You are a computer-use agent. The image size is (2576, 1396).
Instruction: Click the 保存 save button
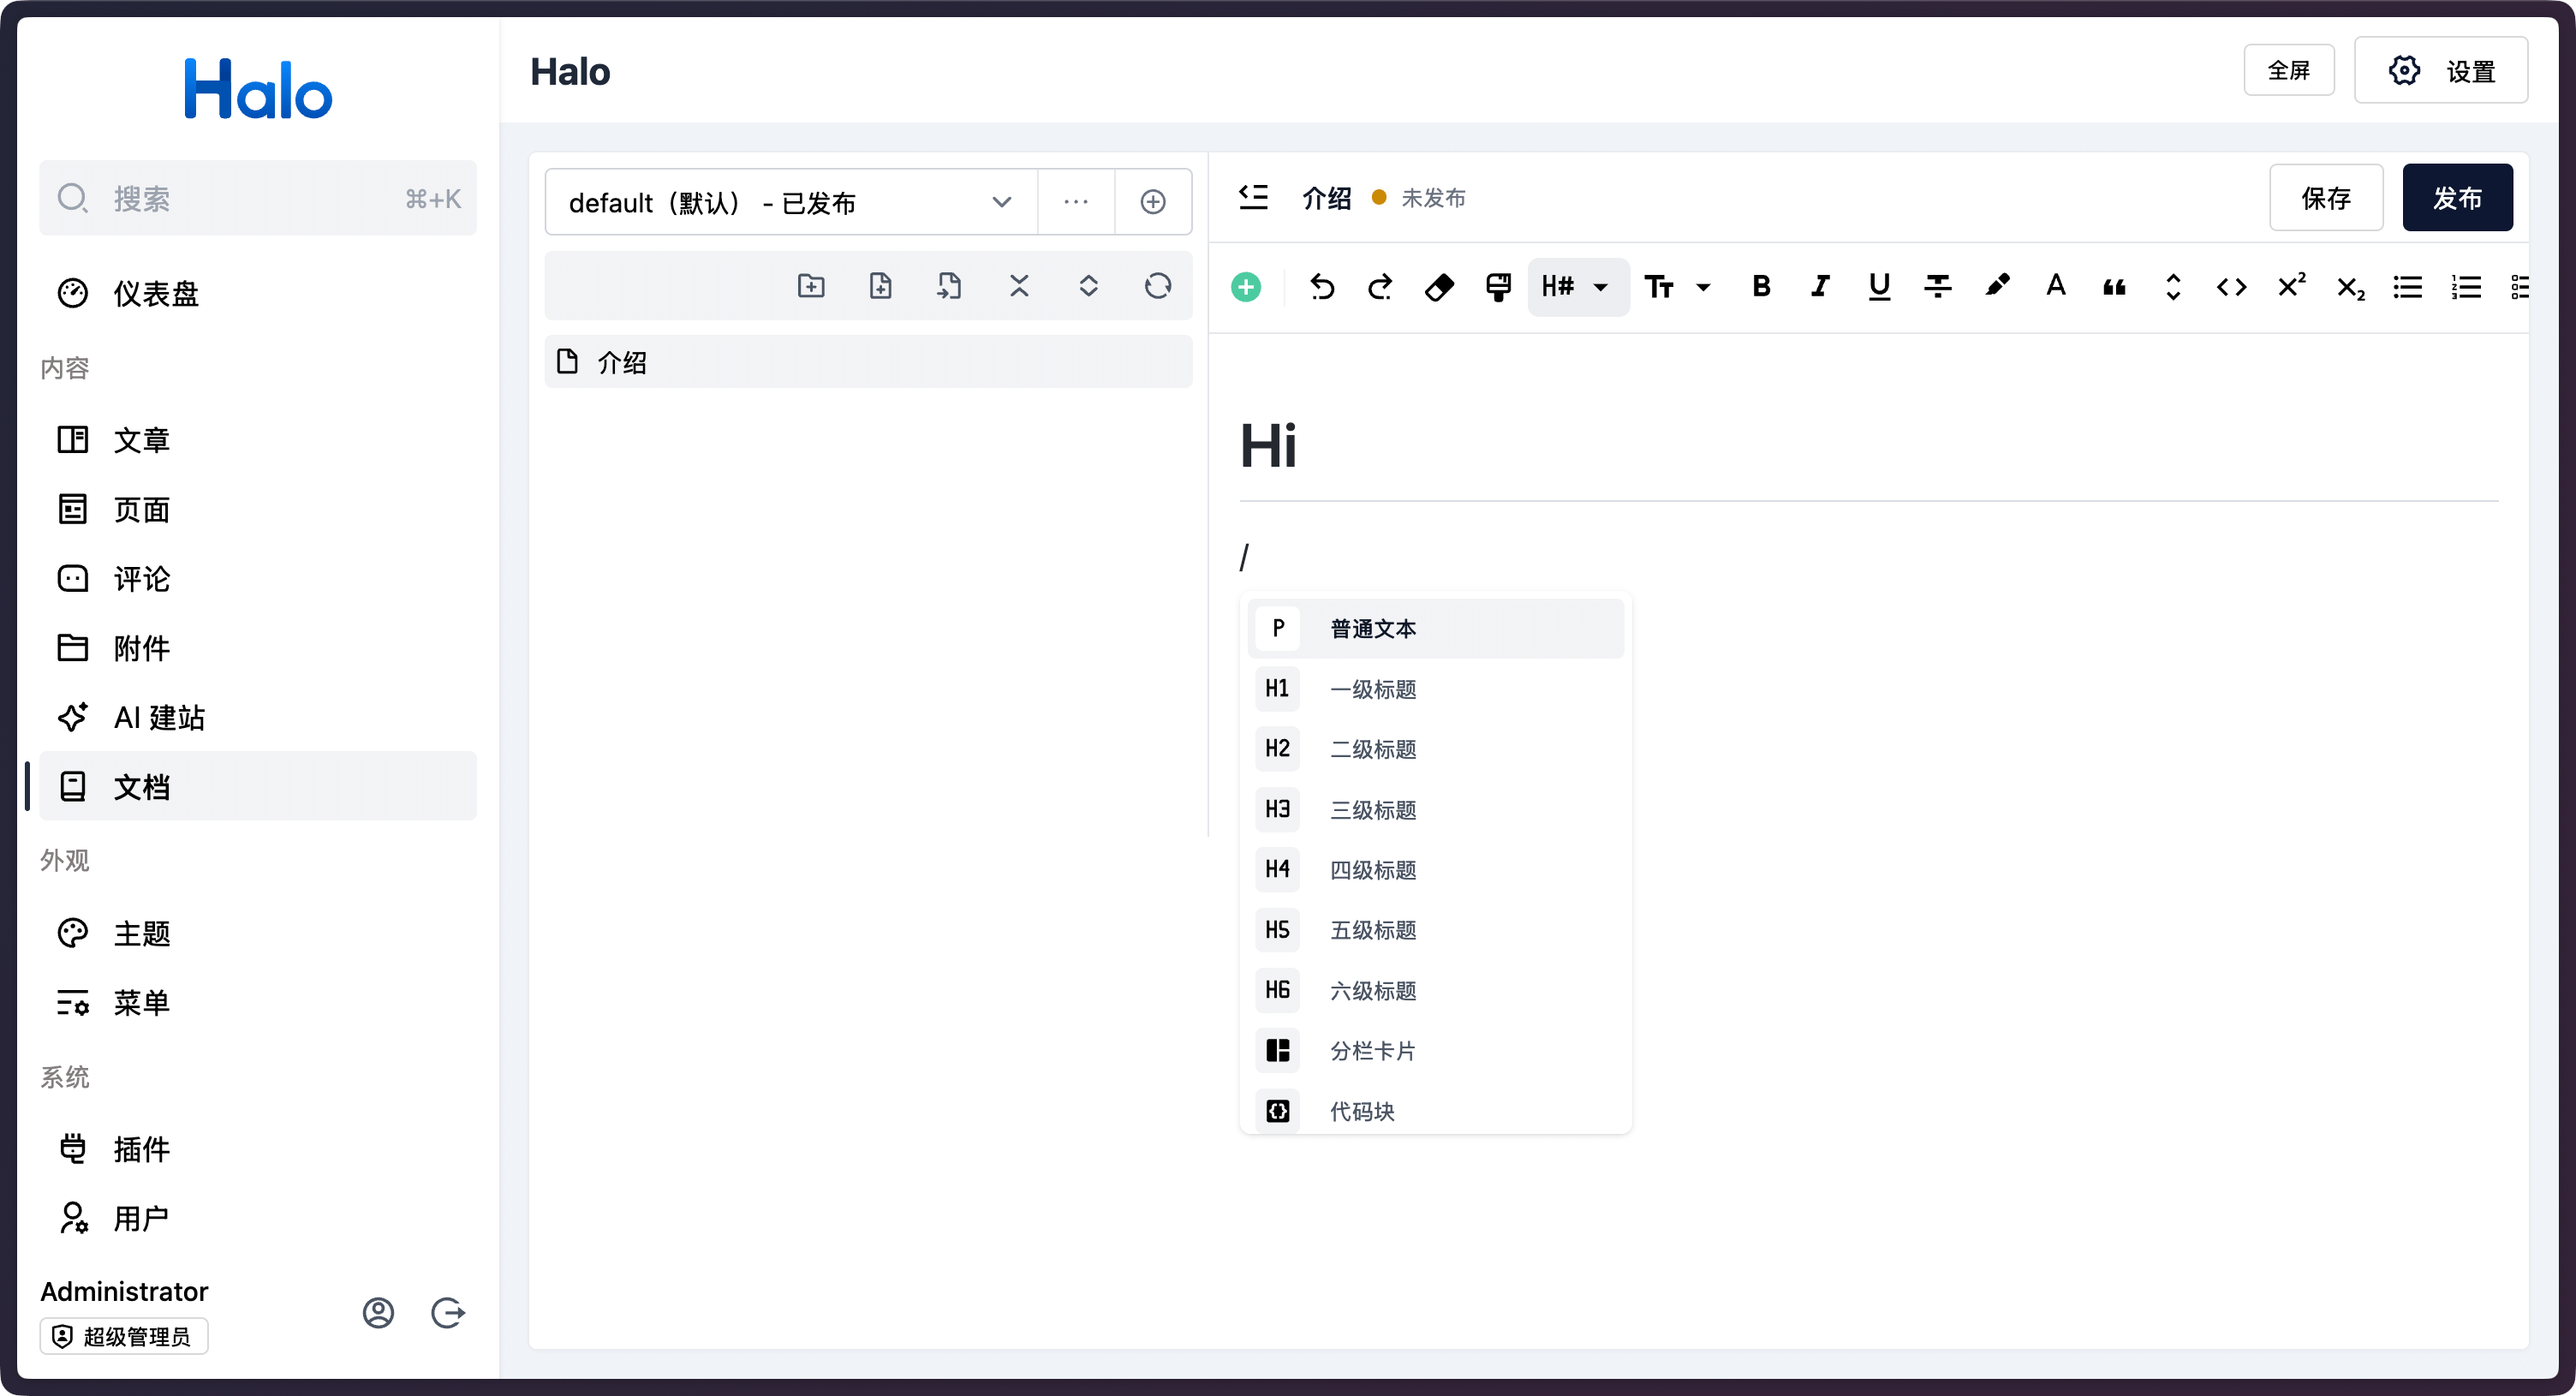tap(2325, 198)
